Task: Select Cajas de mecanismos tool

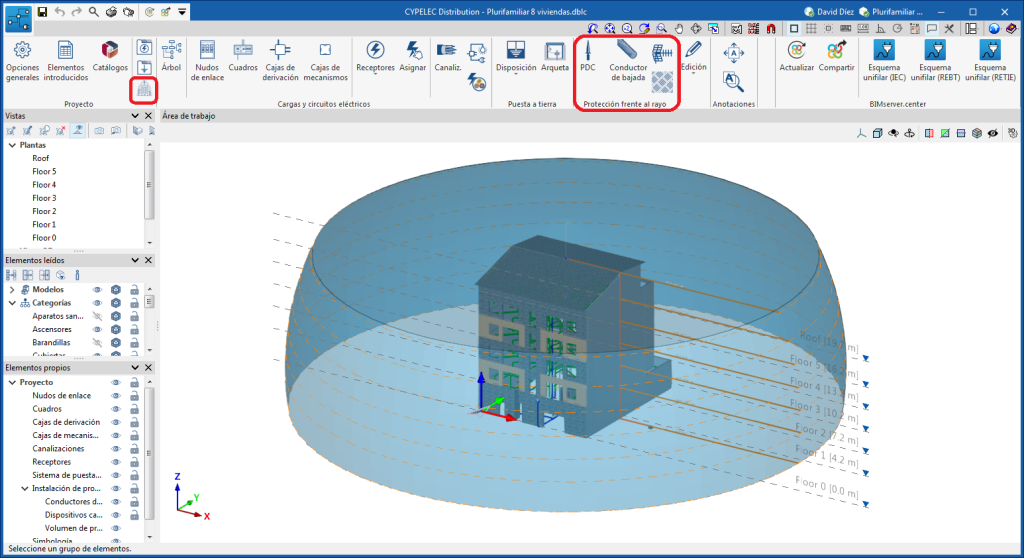Action: tap(325, 61)
